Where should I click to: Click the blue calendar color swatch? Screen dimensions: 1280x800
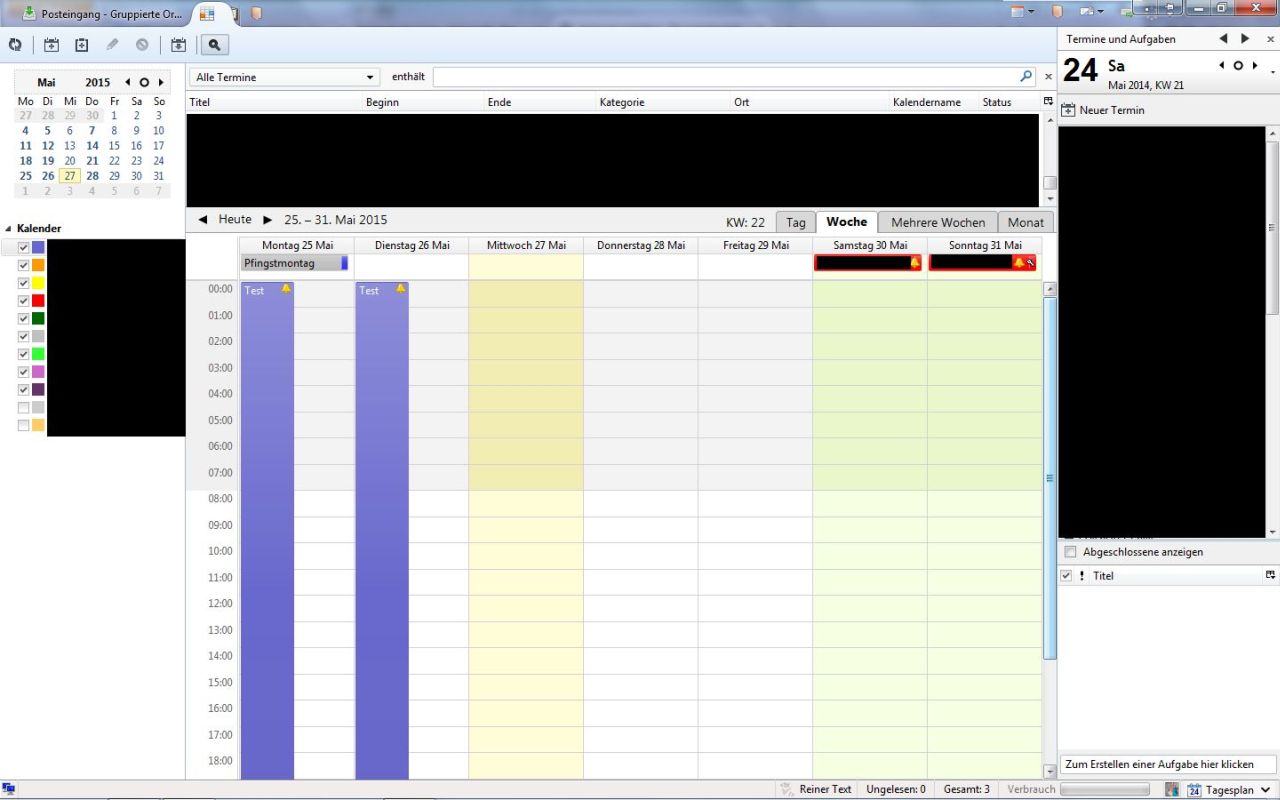[38, 248]
